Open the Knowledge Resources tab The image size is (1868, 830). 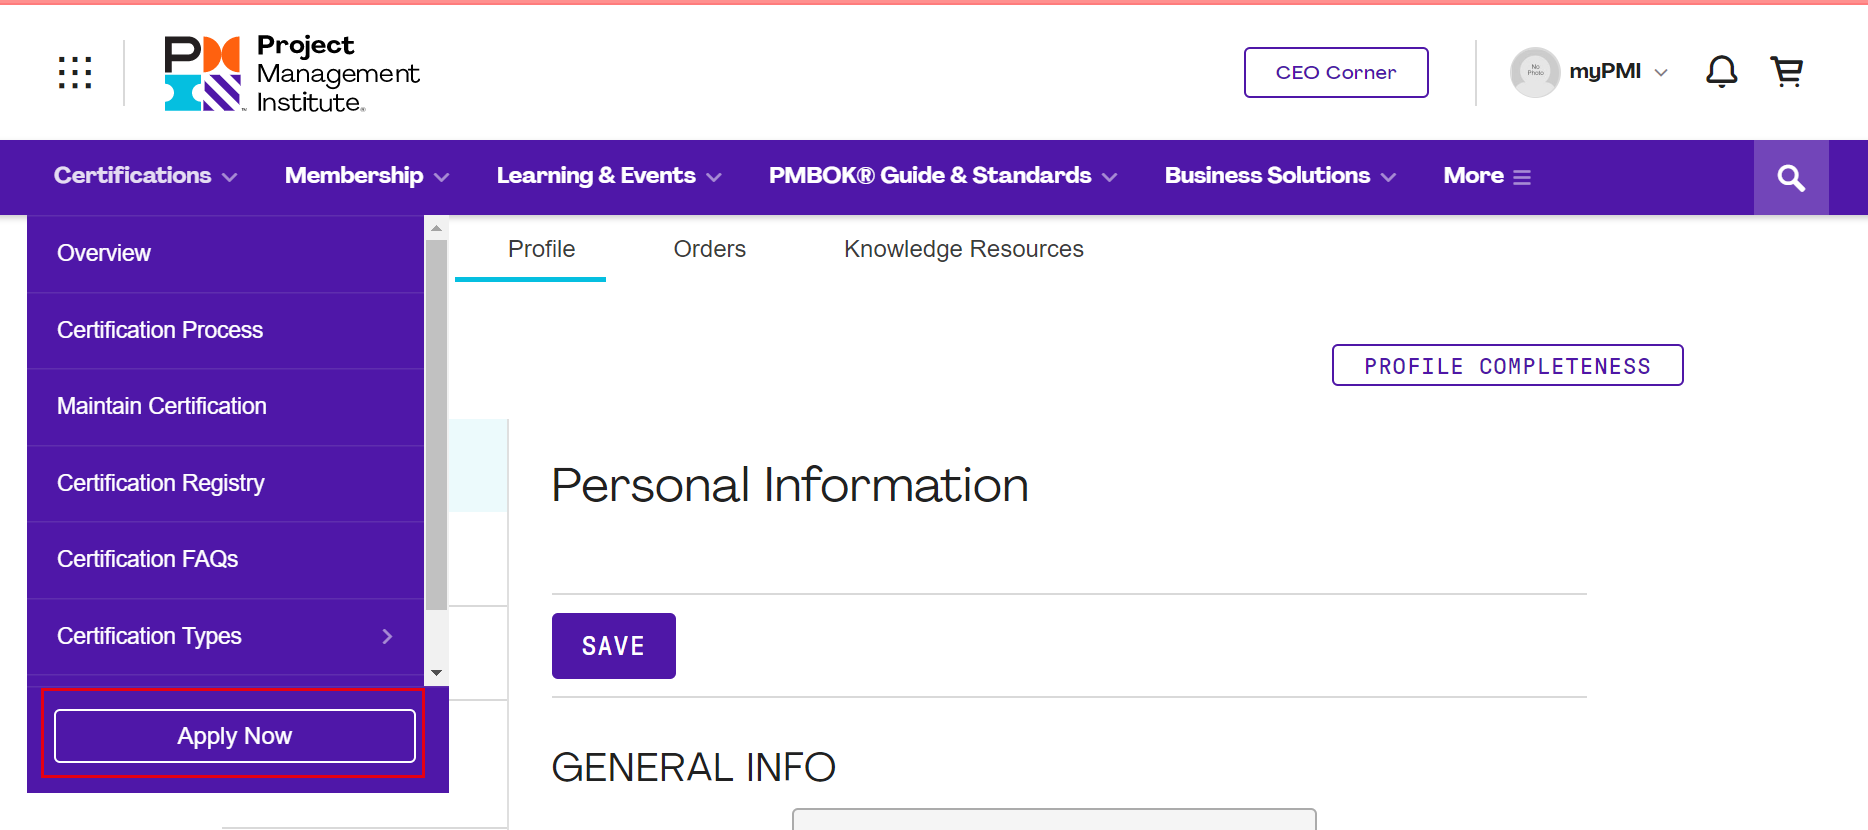click(963, 249)
